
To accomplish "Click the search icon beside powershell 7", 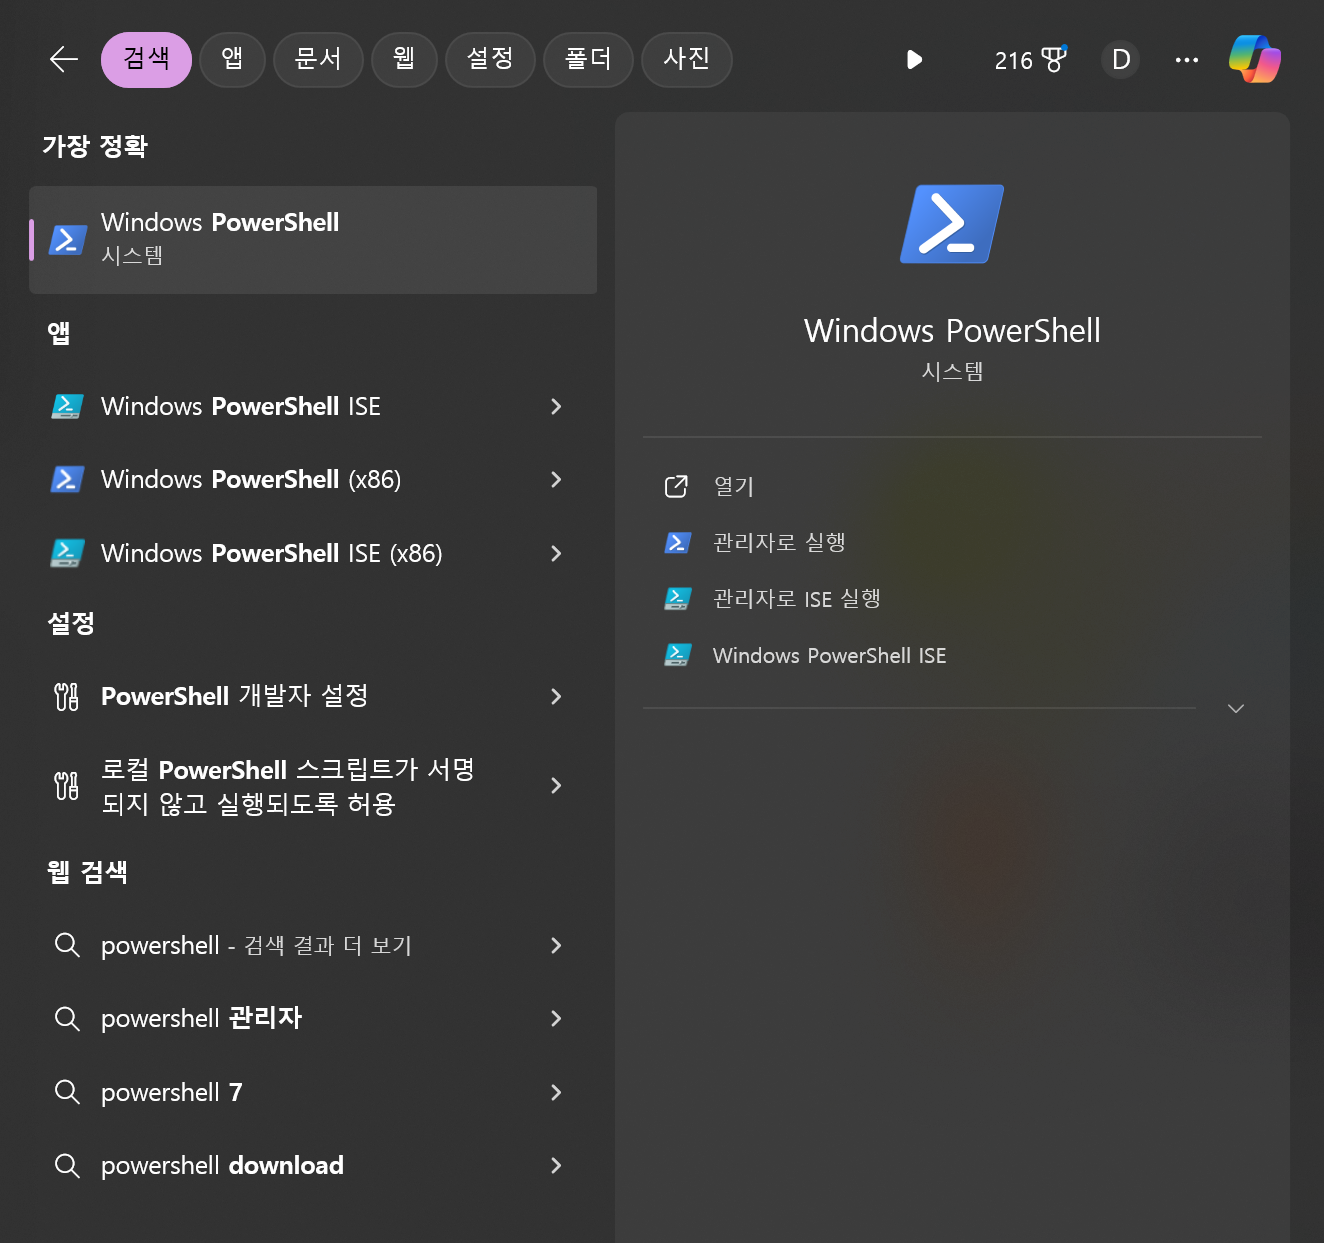I will (67, 1092).
